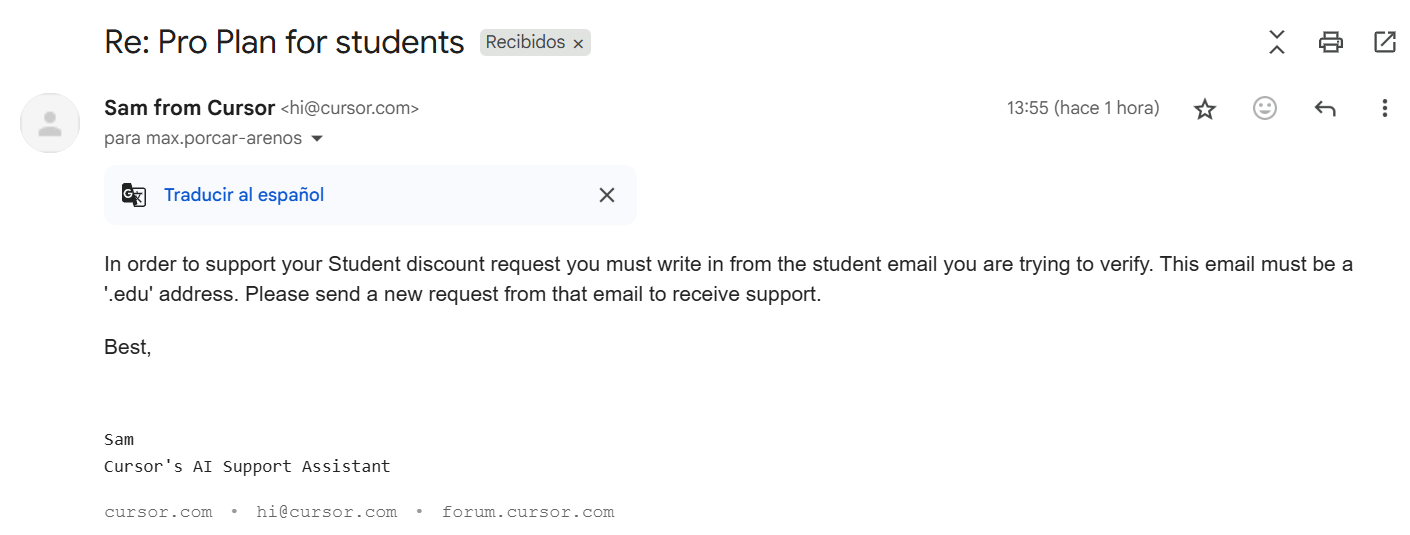Click the hi@cursor.com signature link
The height and width of the screenshot is (535, 1410).
click(x=326, y=512)
